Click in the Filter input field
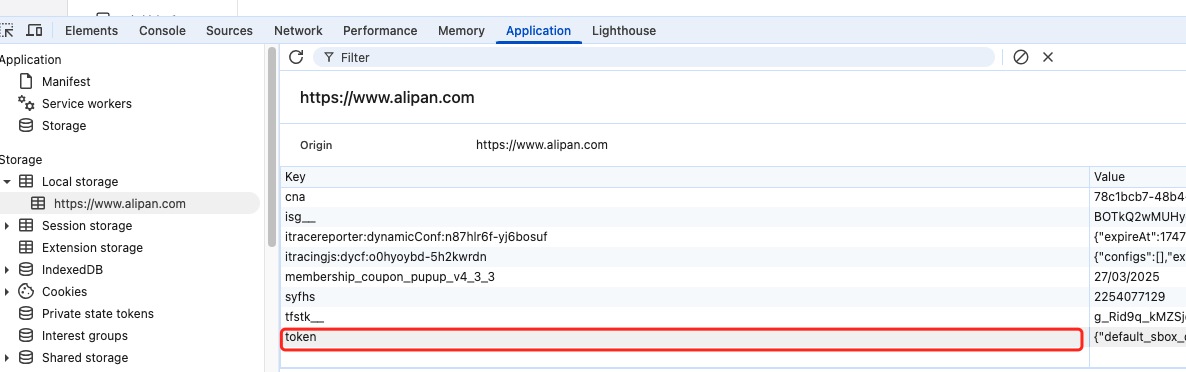The height and width of the screenshot is (372, 1186). [654, 57]
